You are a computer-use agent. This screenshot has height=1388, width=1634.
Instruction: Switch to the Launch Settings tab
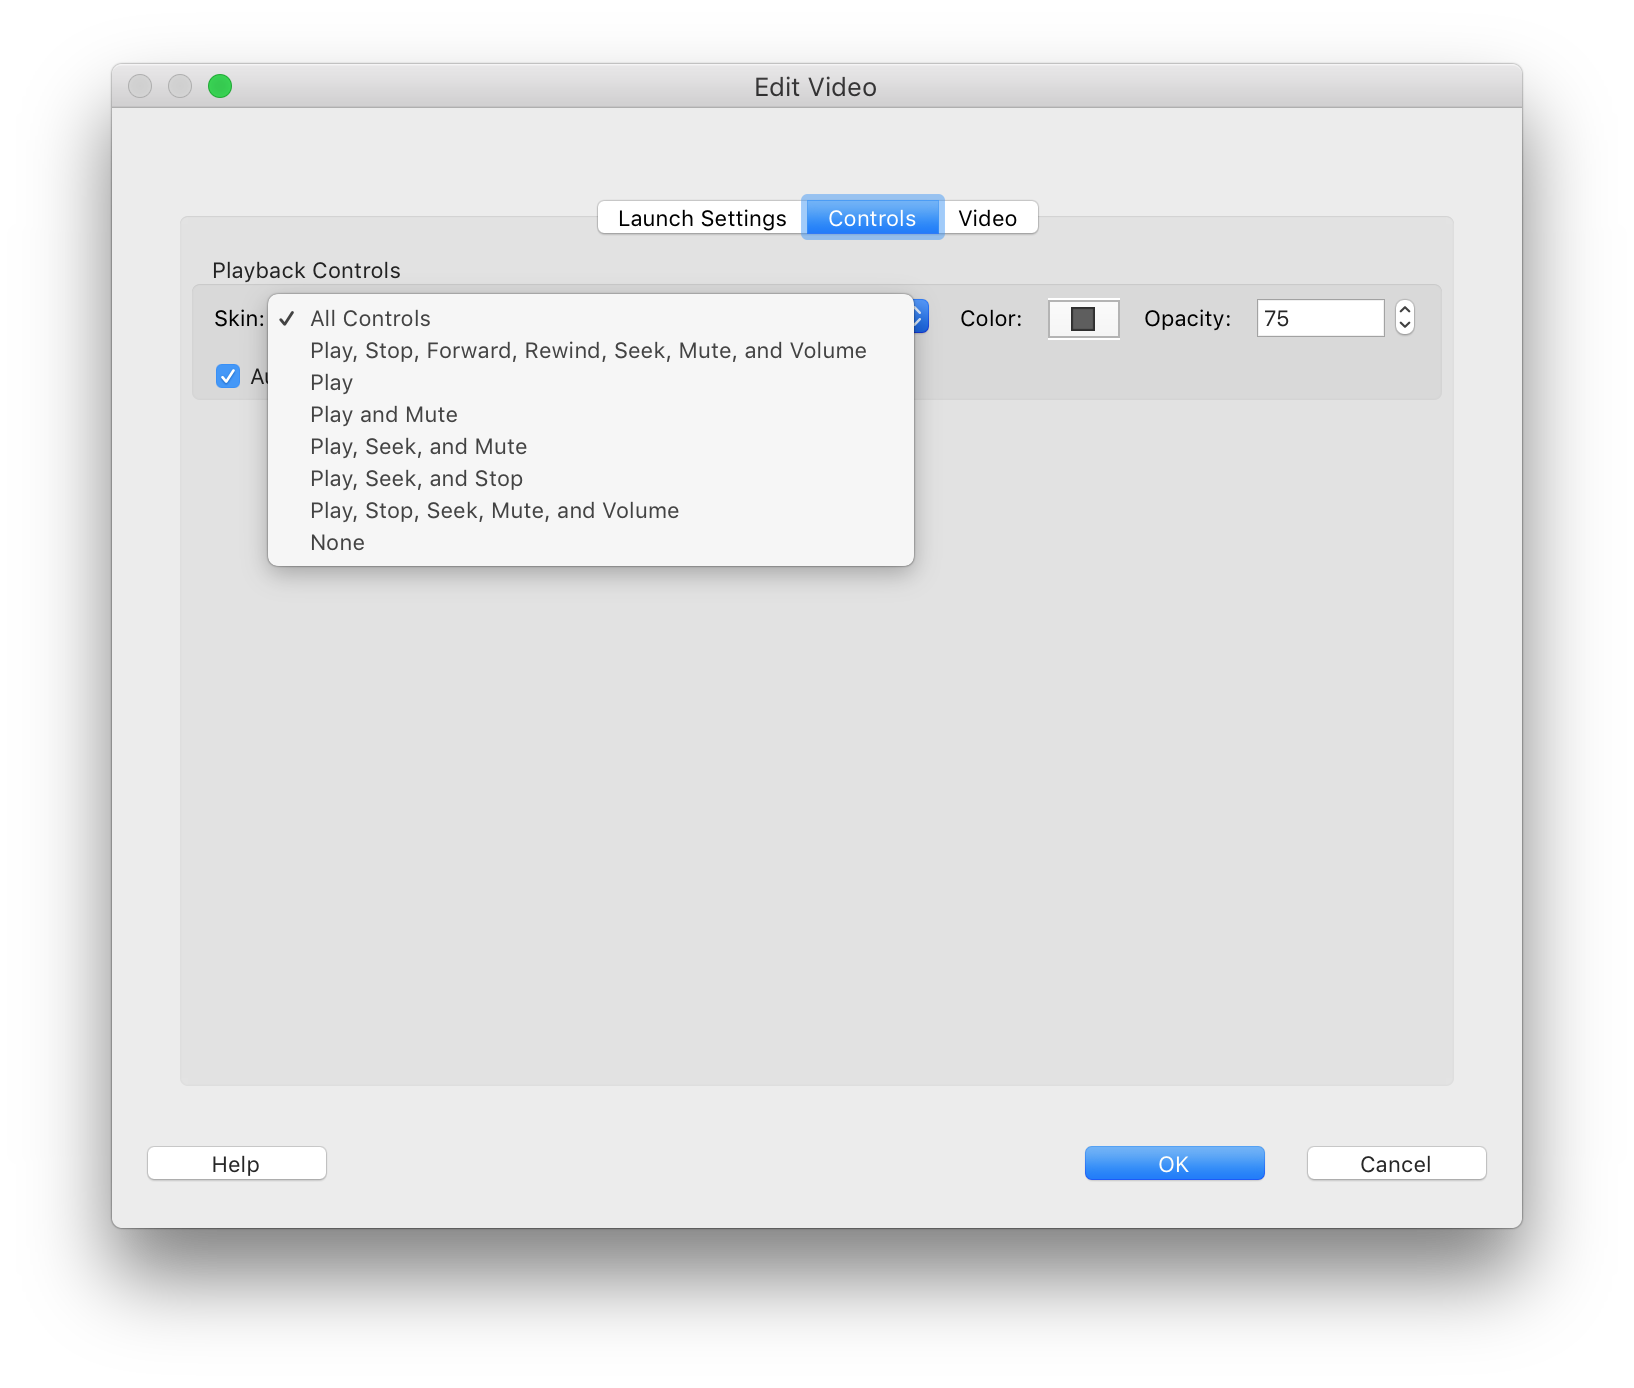pyautogui.click(x=701, y=218)
